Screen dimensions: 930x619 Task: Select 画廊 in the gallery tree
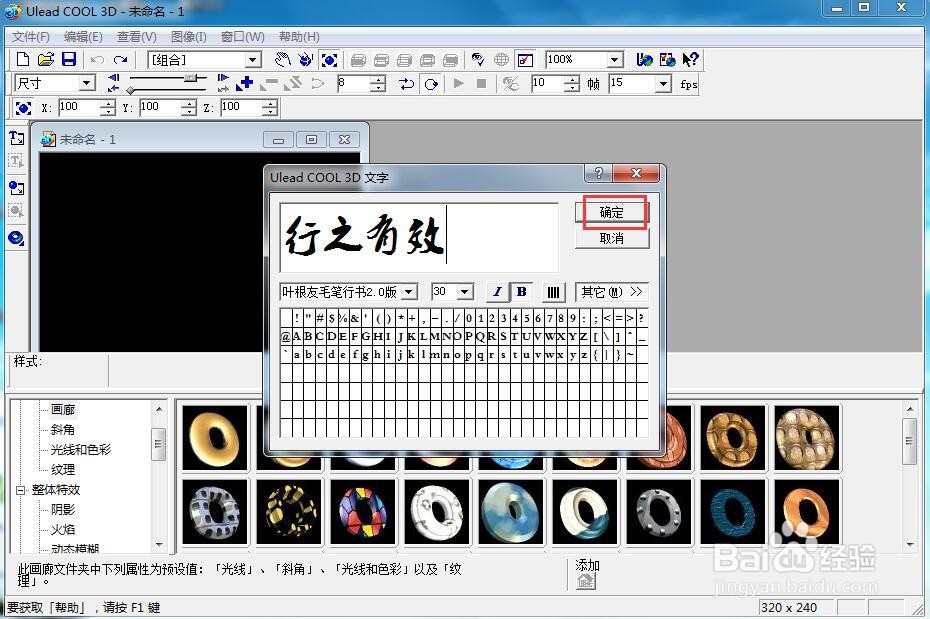63,410
